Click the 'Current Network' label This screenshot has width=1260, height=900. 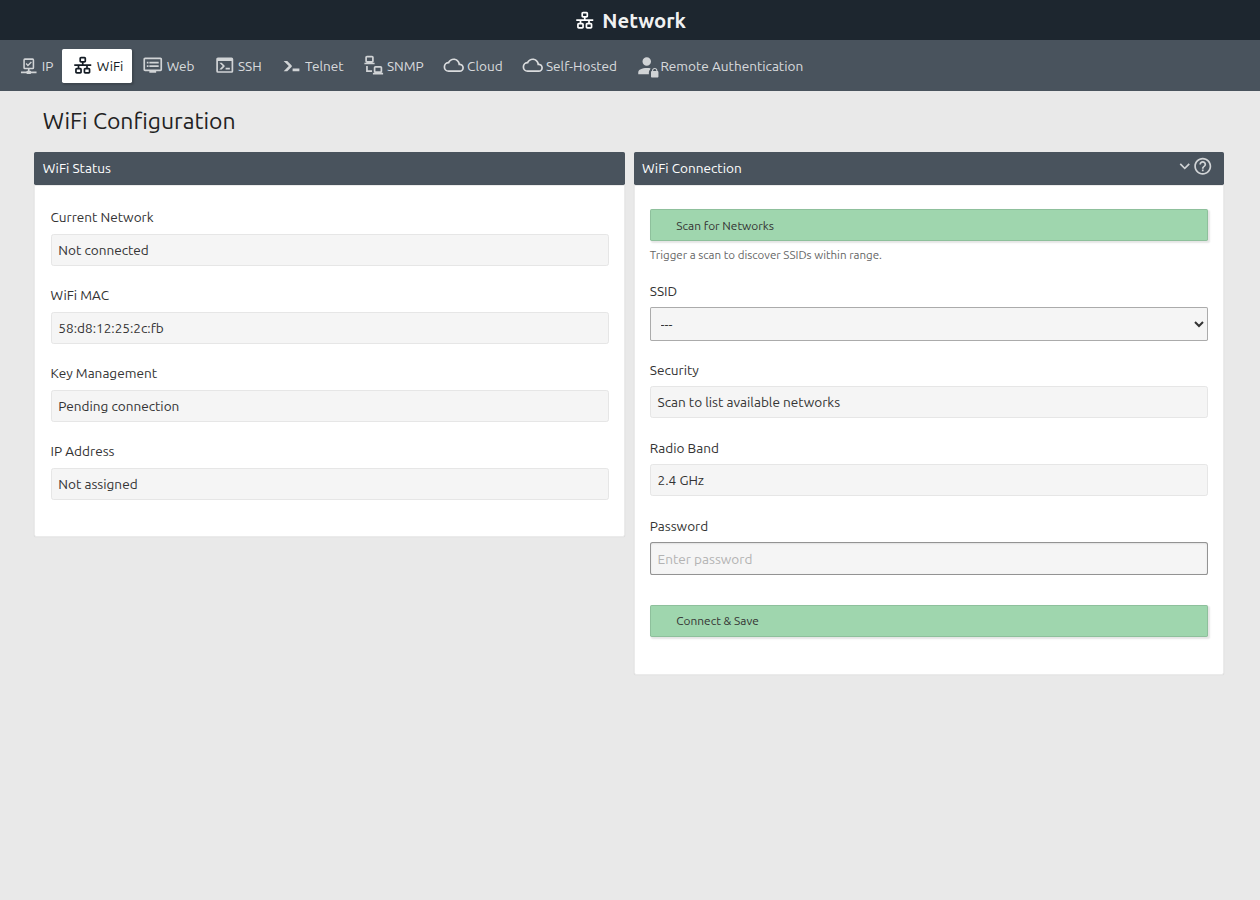pos(102,217)
